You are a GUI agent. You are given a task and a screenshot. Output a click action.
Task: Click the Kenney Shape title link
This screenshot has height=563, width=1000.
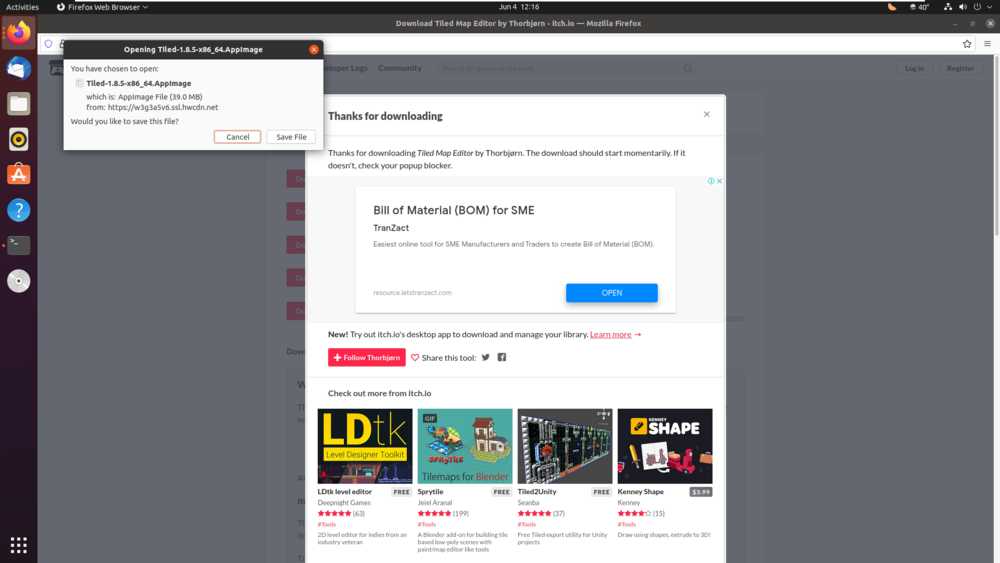click(x=640, y=492)
